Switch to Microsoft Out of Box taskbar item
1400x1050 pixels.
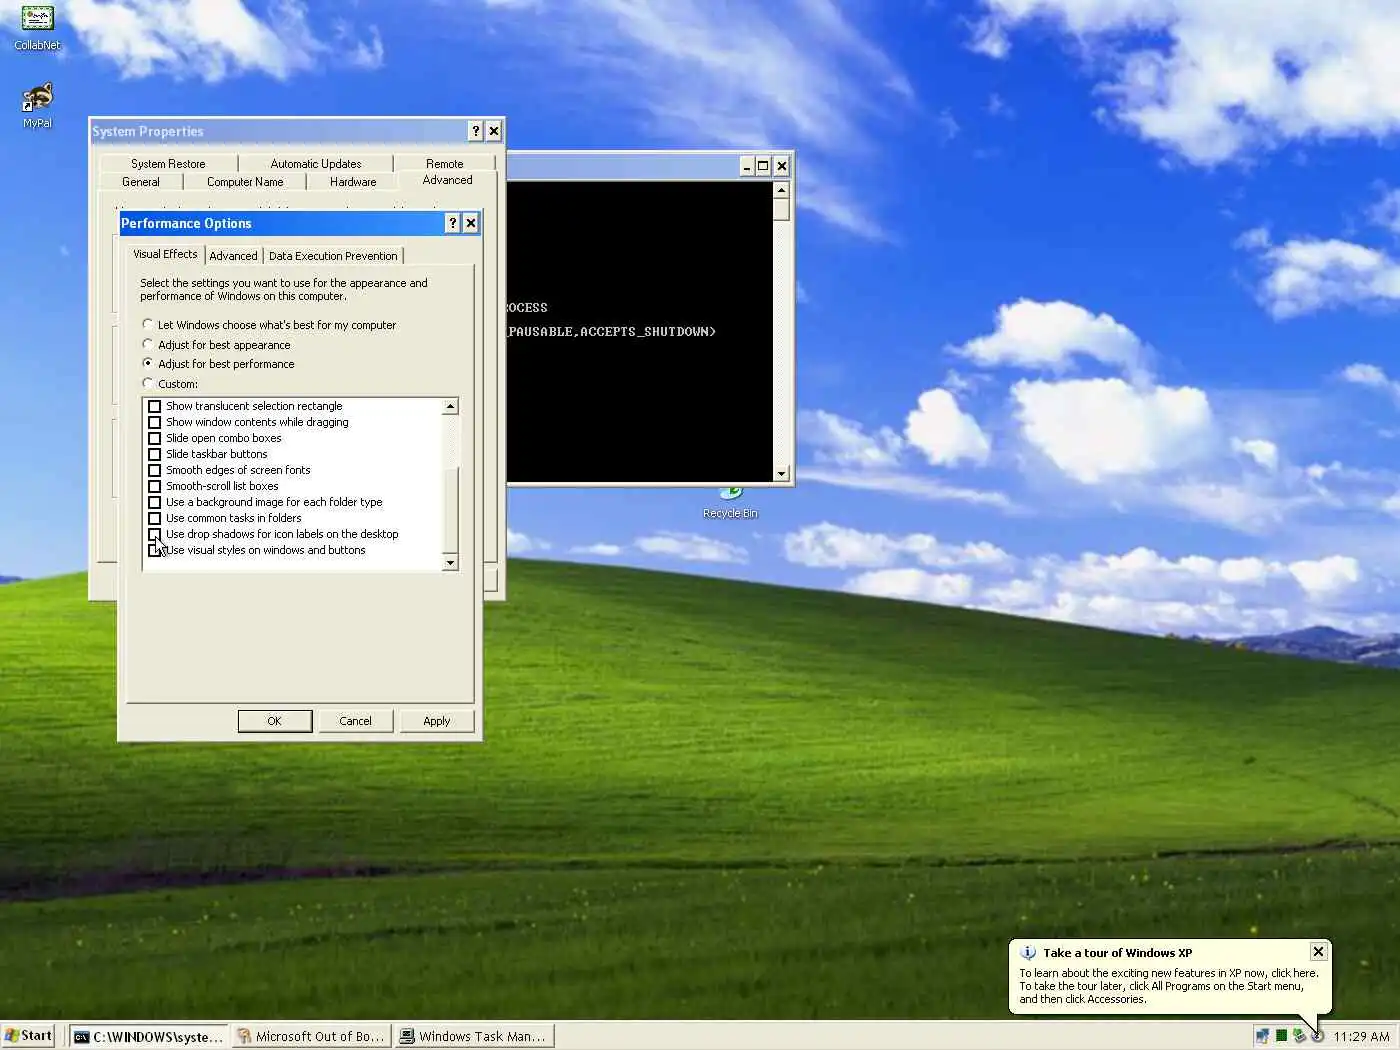coord(312,1037)
